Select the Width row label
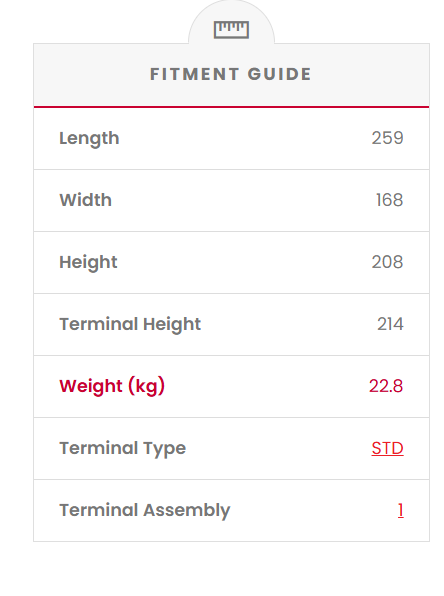This screenshot has height=596, width=444. coord(86,200)
